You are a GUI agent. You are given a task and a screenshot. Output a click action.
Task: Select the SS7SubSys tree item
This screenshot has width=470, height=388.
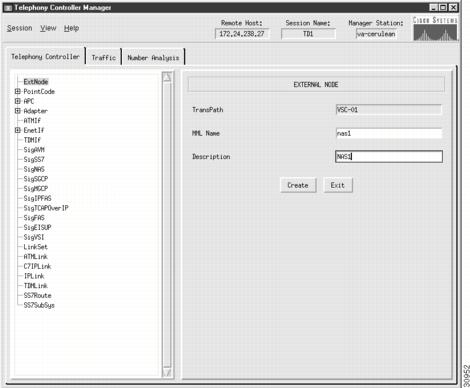[x=39, y=305]
